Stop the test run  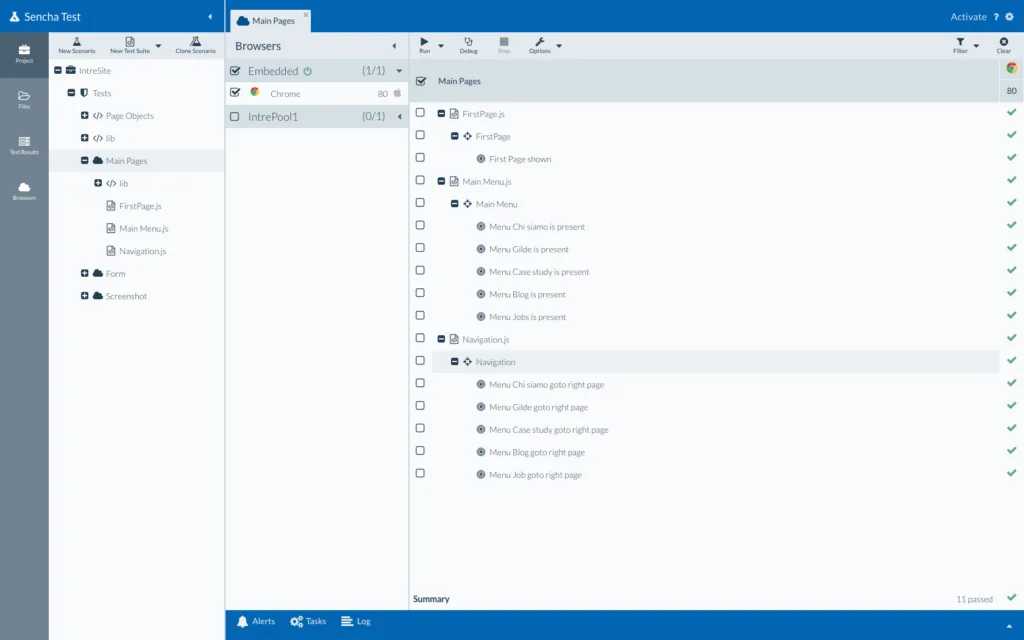pyautogui.click(x=504, y=45)
